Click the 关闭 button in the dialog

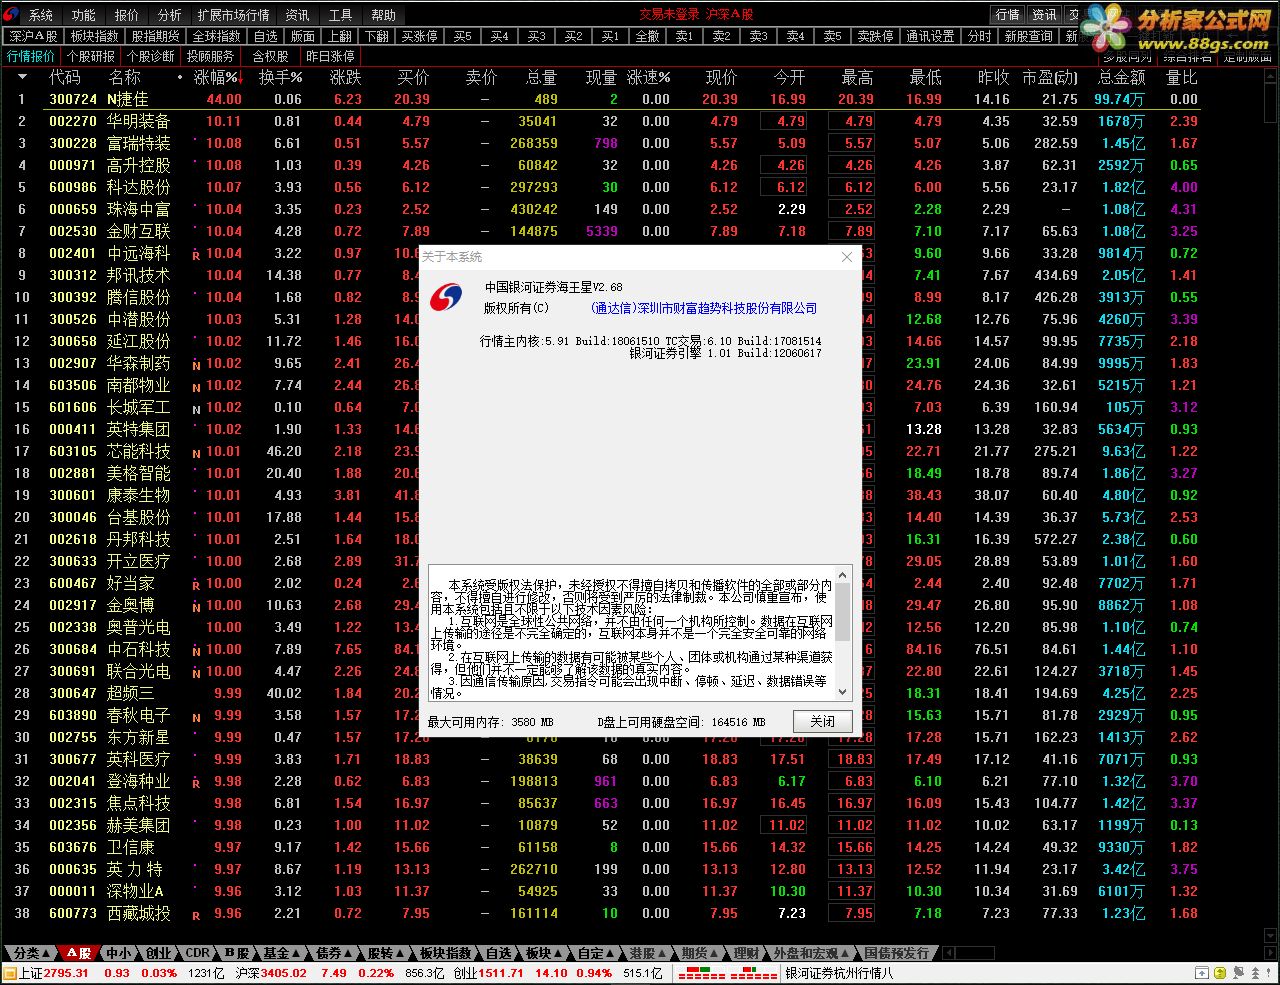pyautogui.click(x=822, y=721)
